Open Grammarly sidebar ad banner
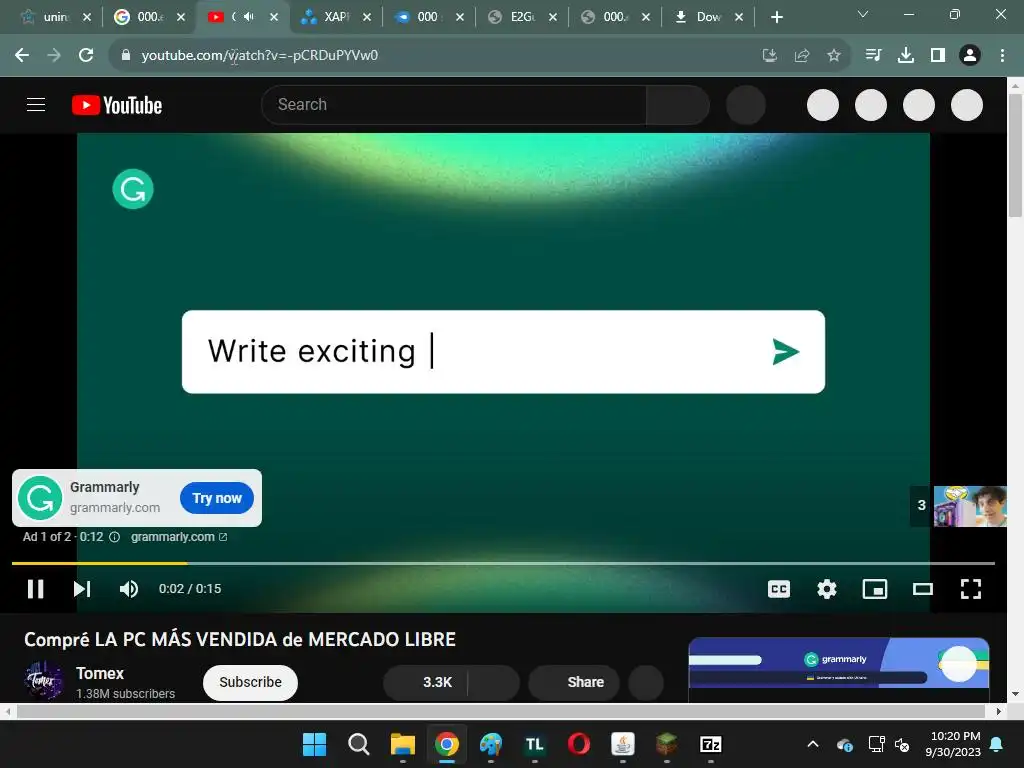 (x=839, y=663)
